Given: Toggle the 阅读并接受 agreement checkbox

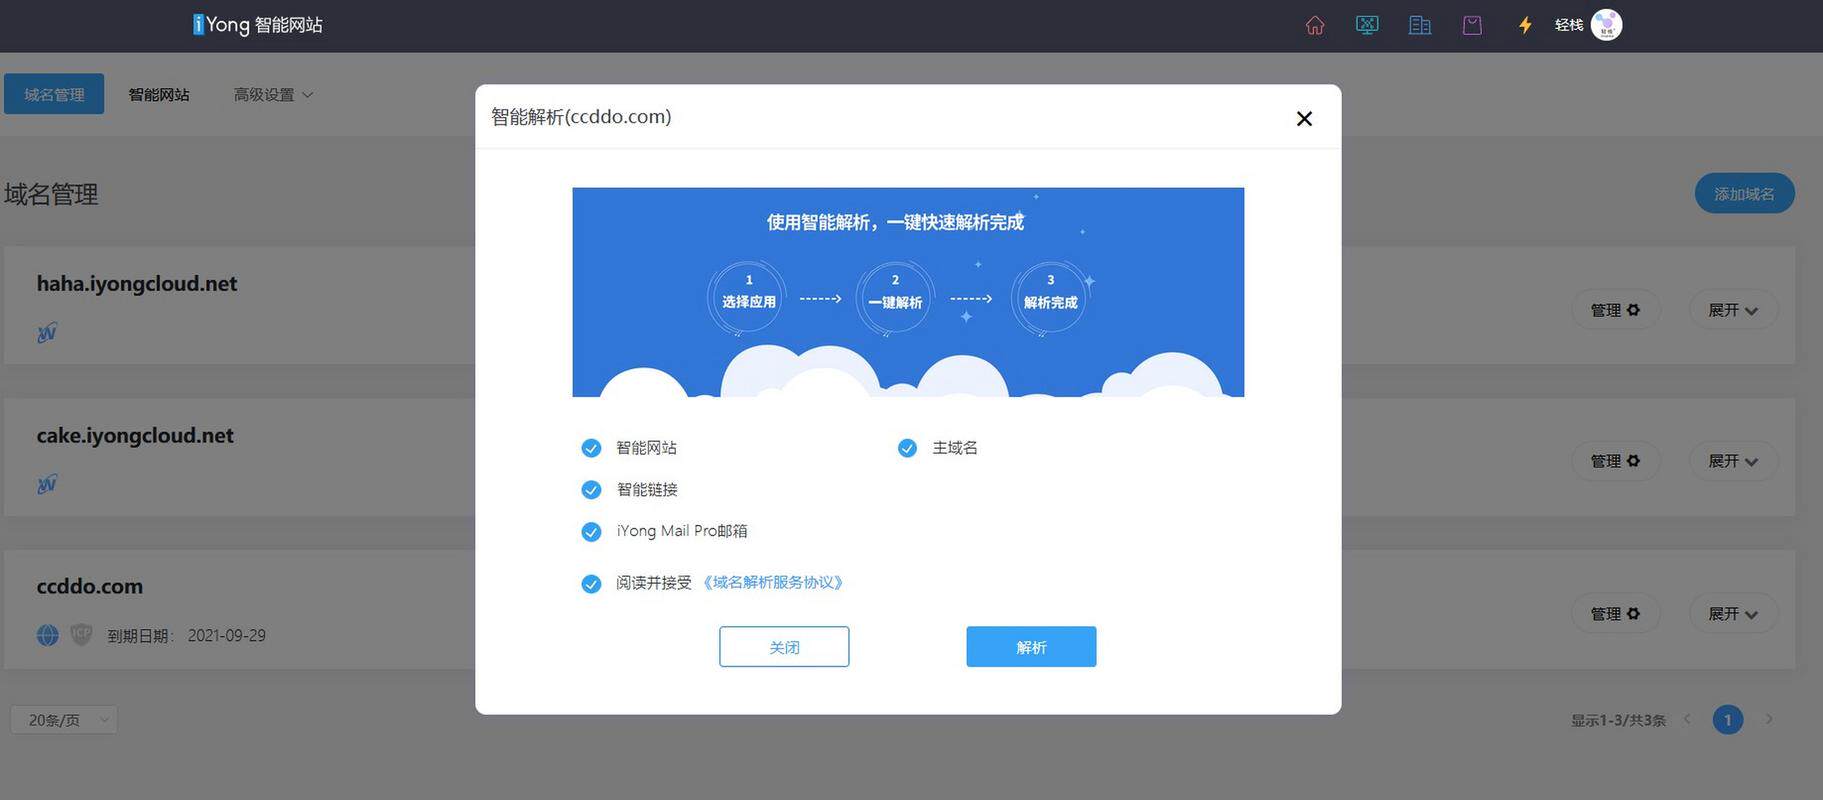Looking at the screenshot, I should tap(591, 584).
